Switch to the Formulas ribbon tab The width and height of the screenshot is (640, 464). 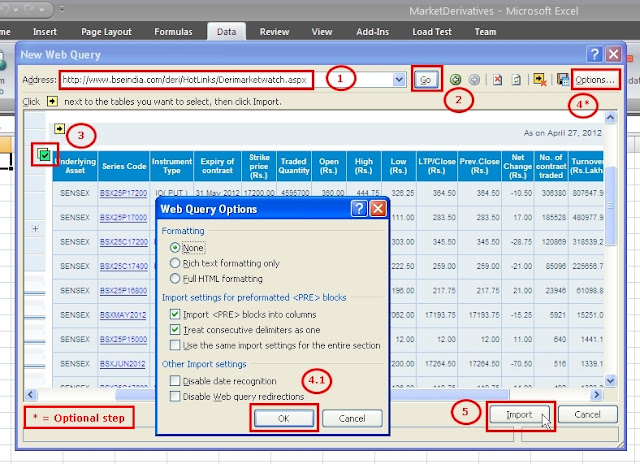click(173, 32)
